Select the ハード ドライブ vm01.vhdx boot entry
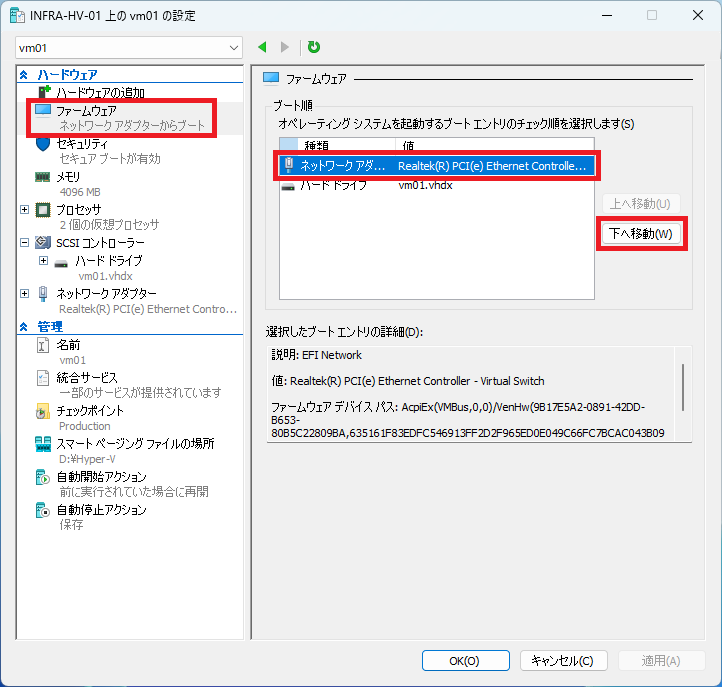722x687 pixels. click(437, 186)
